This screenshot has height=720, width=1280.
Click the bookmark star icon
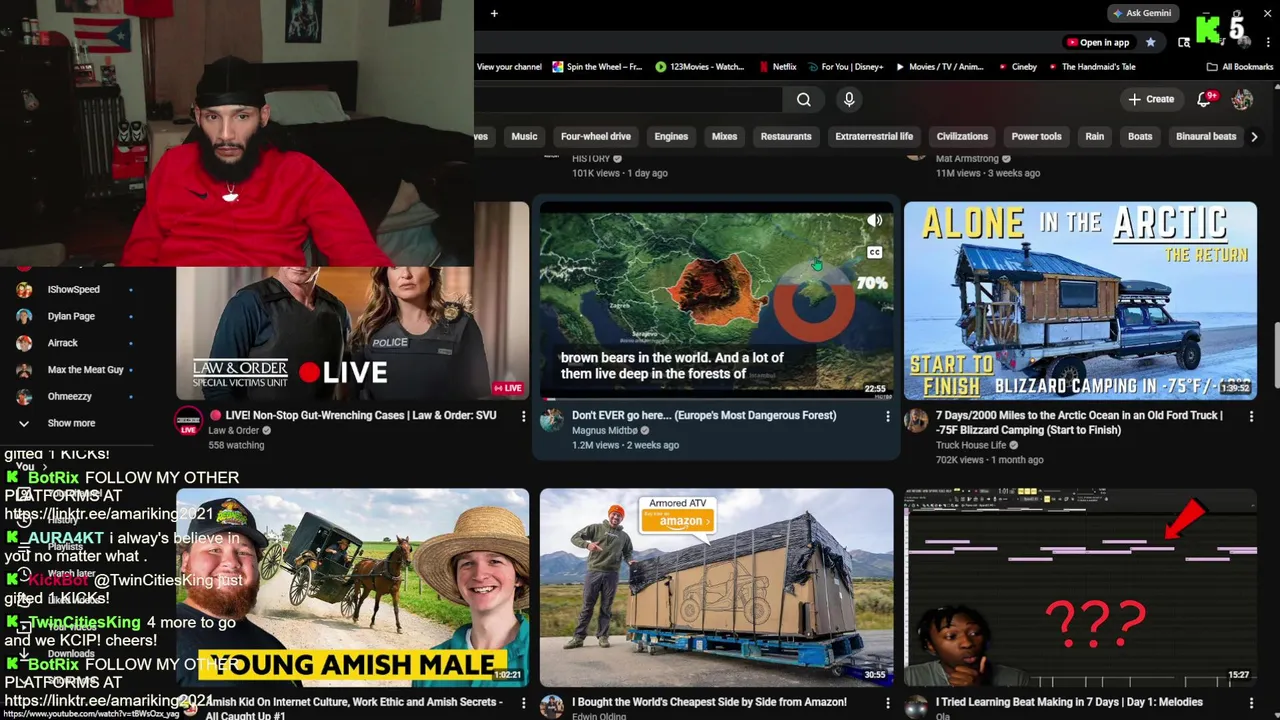[1151, 42]
